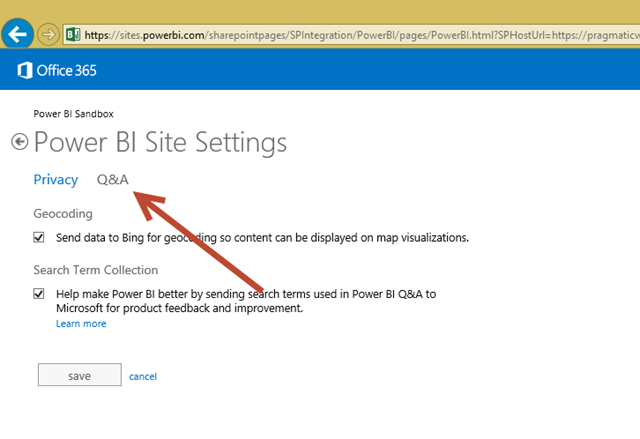The image size is (640, 439).
Task: Click the "Send data to Bing" label text
Action: coord(262,238)
